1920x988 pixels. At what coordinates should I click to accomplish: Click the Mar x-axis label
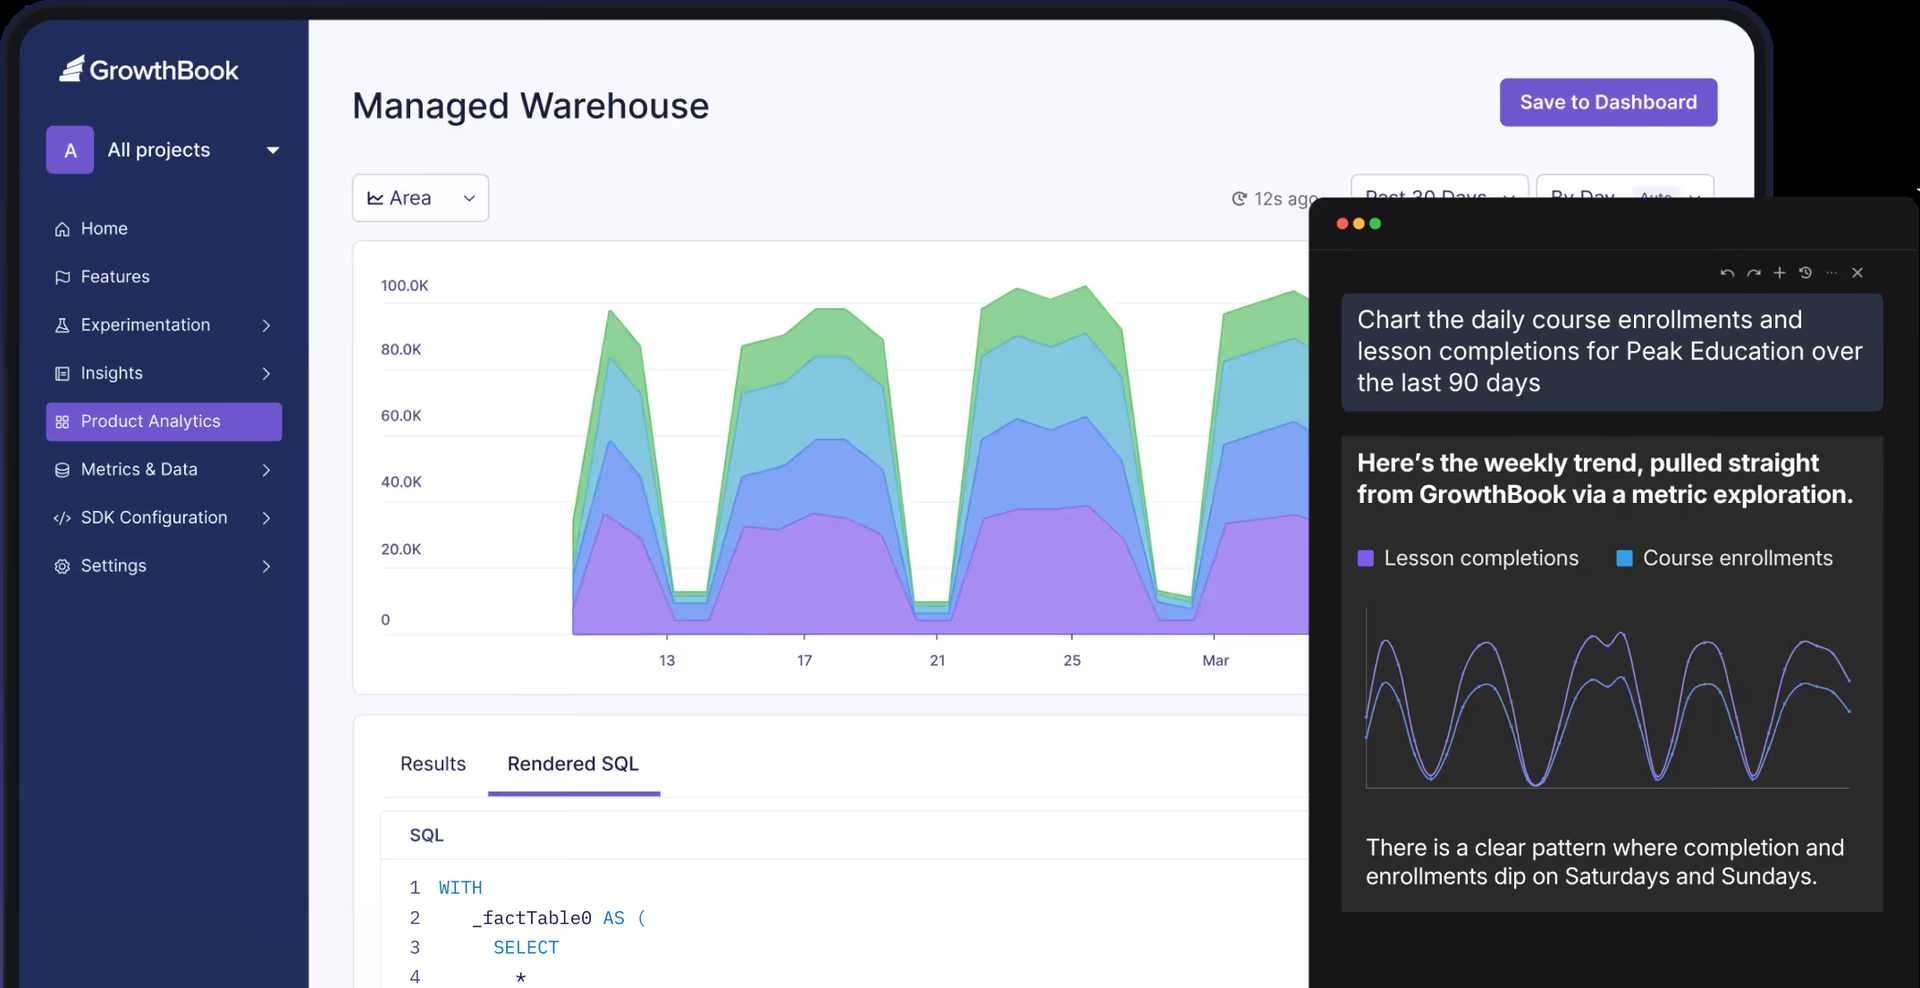1216,661
